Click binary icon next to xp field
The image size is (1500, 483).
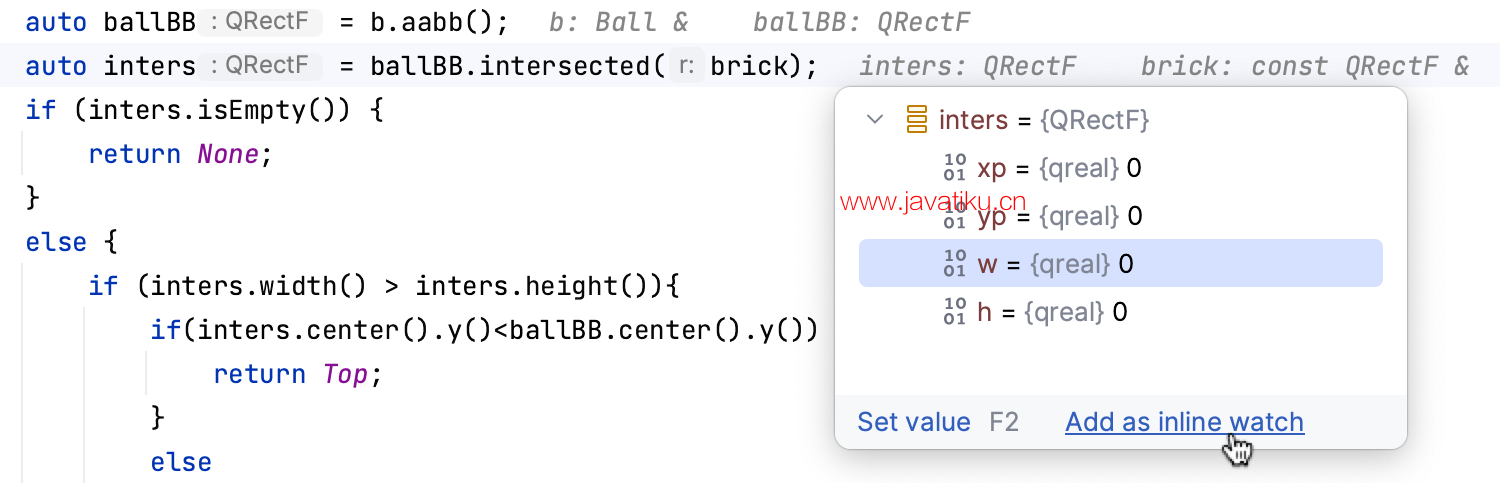coord(954,168)
